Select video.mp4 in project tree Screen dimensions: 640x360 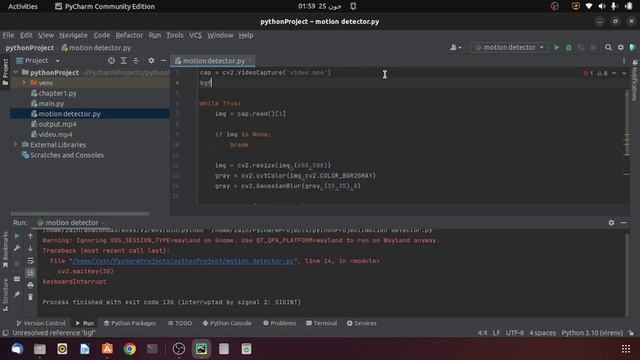tap(55, 134)
